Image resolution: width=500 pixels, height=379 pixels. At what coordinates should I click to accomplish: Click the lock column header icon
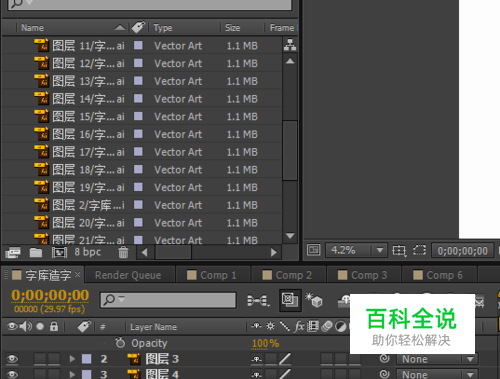click(54, 326)
